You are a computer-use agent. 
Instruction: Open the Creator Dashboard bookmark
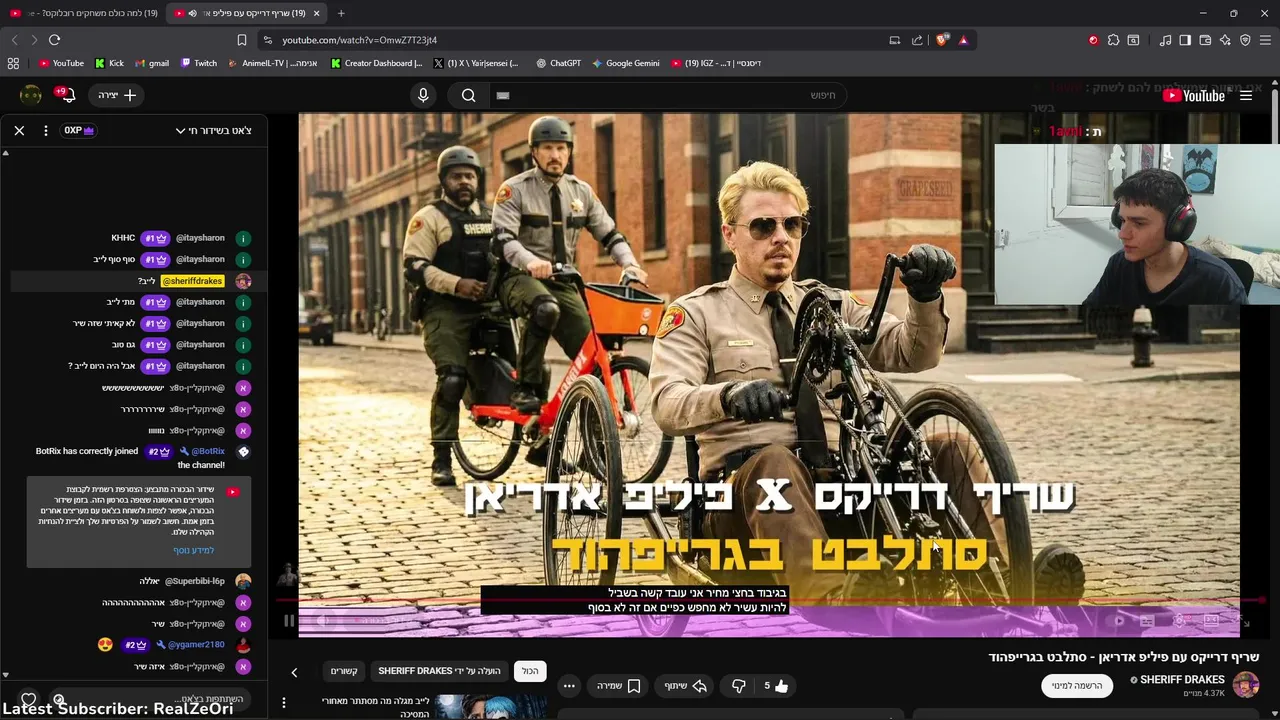pyautogui.click(x=376, y=63)
